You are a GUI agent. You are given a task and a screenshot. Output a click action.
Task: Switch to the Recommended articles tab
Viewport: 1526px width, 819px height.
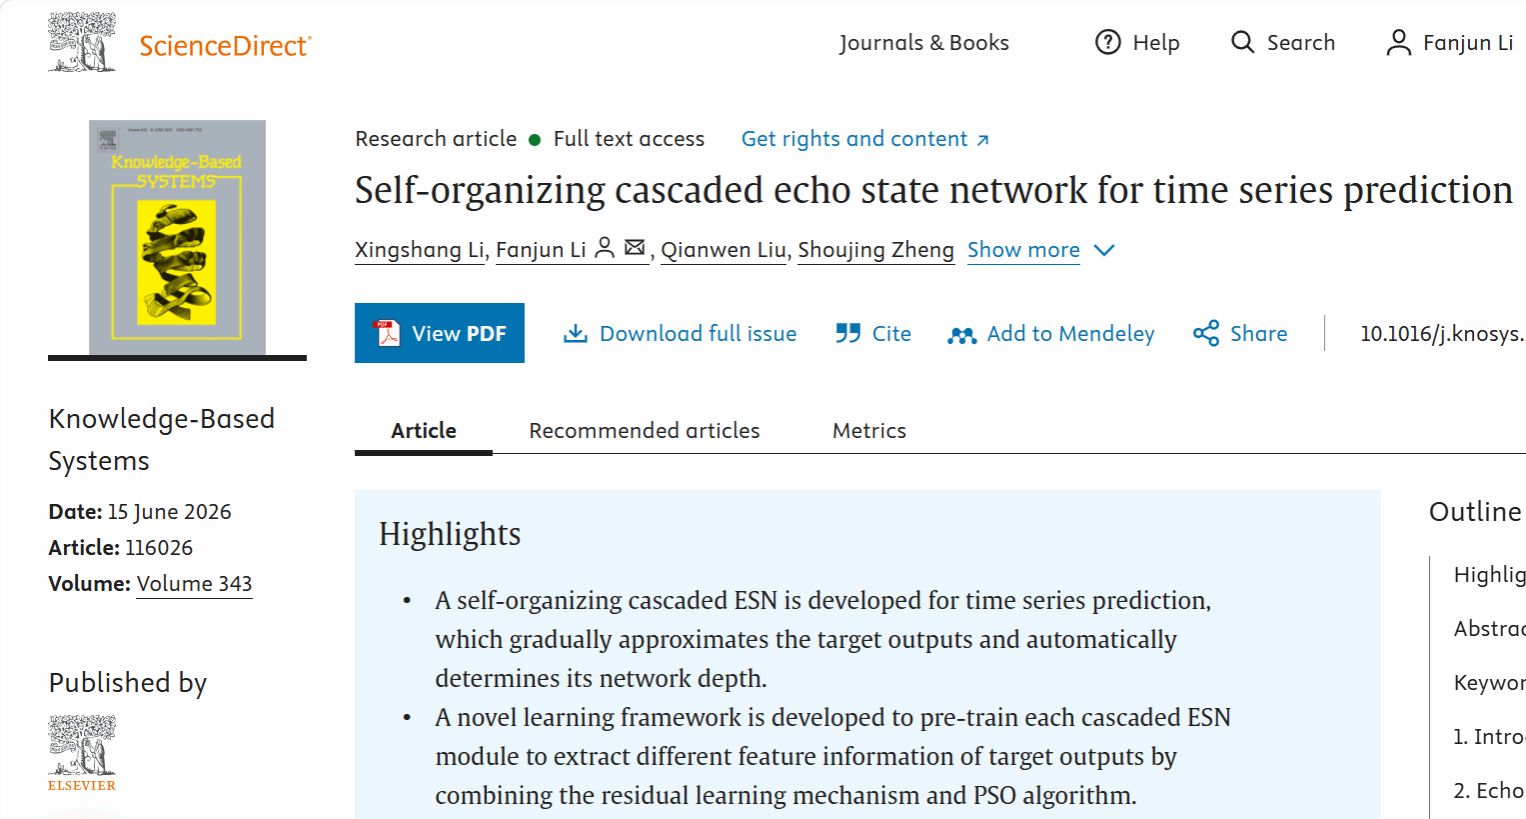[644, 430]
